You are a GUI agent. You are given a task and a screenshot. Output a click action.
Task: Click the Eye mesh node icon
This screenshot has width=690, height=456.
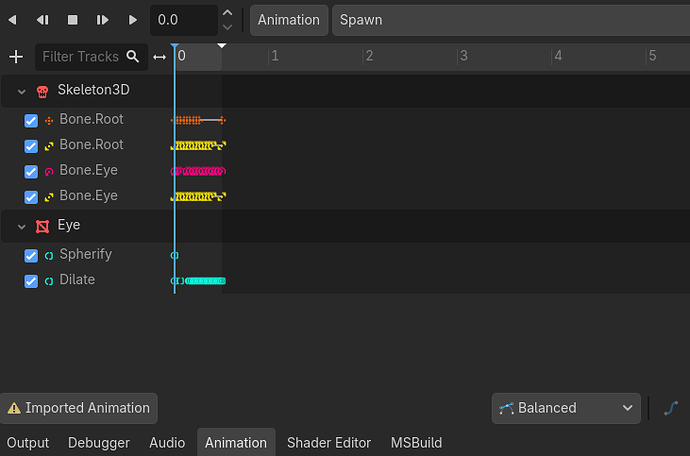click(x=42, y=227)
